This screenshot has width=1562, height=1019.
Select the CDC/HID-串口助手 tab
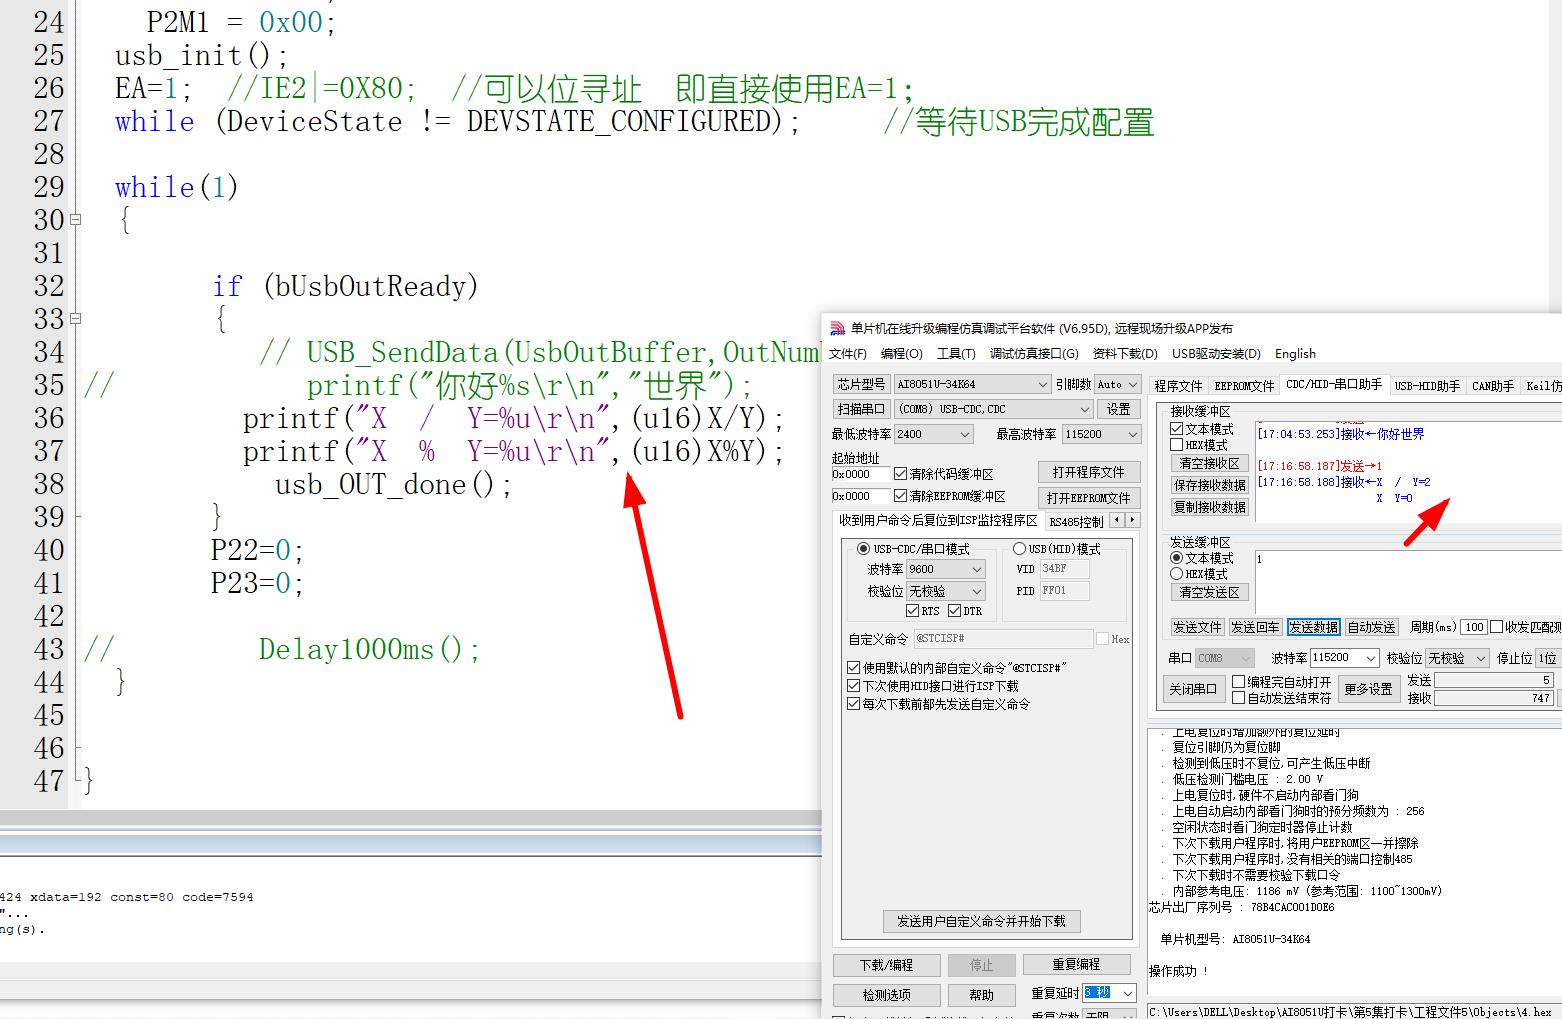(x=1334, y=384)
